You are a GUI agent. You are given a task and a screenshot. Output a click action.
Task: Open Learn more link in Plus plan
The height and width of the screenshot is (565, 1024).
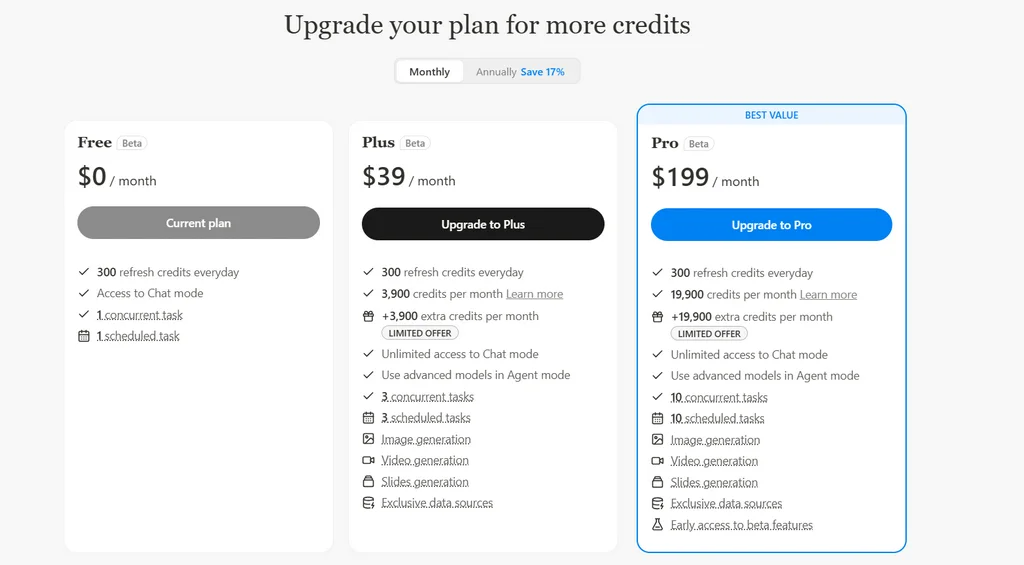coord(534,294)
